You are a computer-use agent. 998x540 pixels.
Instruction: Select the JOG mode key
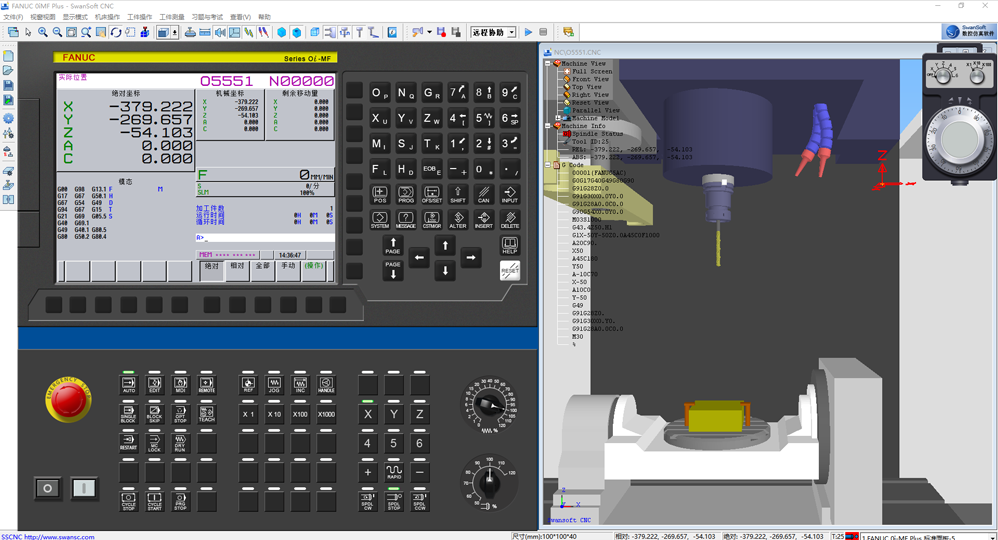point(274,384)
